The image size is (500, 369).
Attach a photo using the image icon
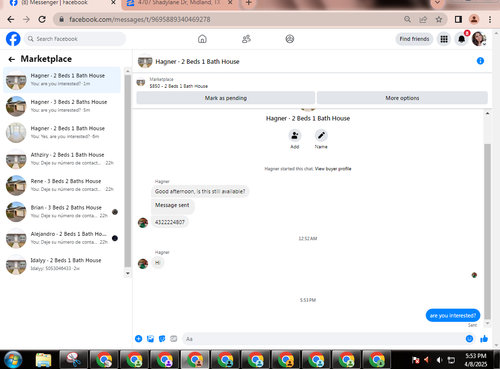[150, 339]
